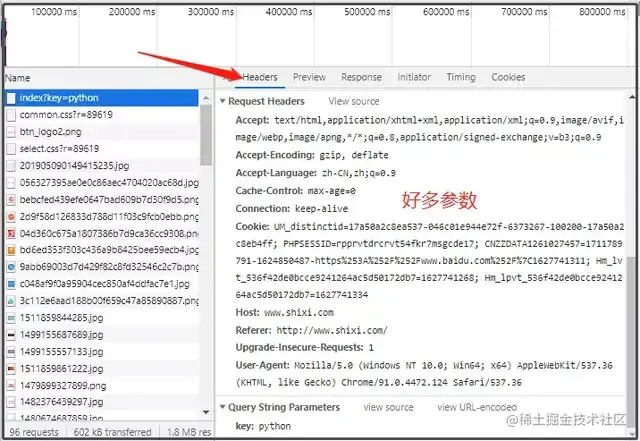Image resolution: width=640 pixels, height=441 pixels.
Task: Click the 700000 ms timeline marker
Action: tap(524, 12)
